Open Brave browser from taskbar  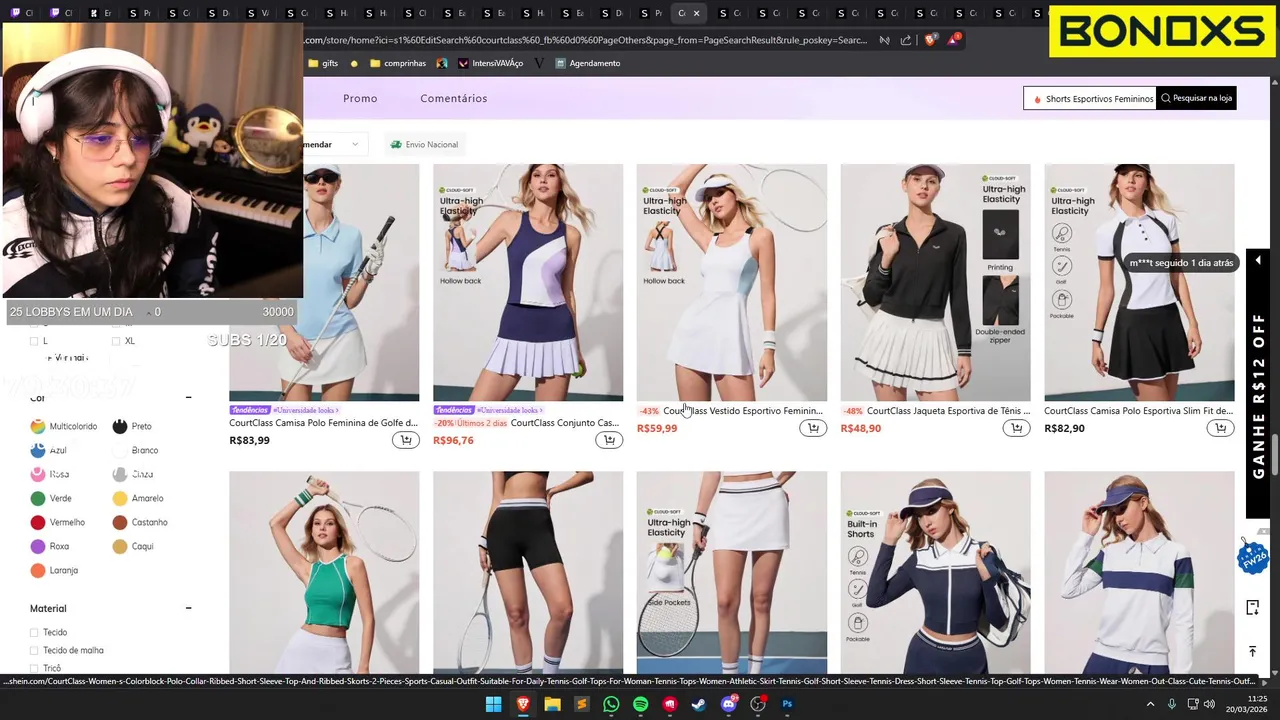pyautogui.click(x=523, y=704)
